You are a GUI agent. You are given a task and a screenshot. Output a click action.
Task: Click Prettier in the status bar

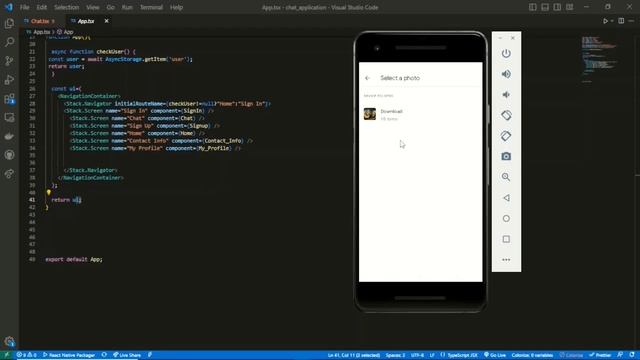600,355
